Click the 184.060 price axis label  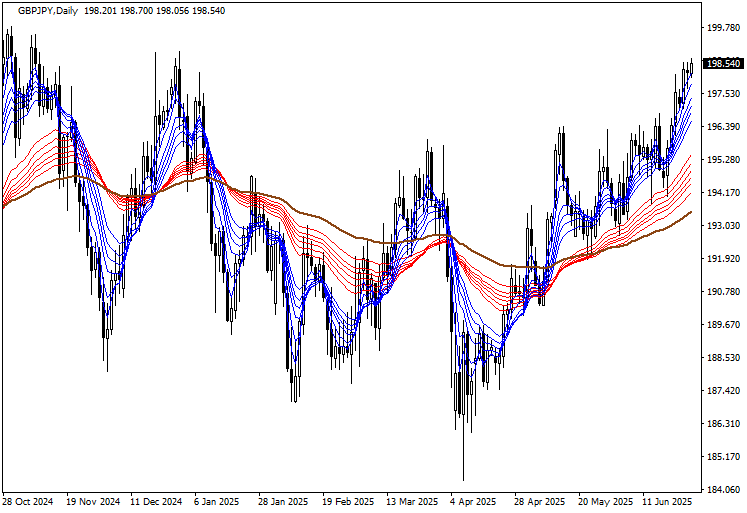pyautogui.click(x=723, y=490)
